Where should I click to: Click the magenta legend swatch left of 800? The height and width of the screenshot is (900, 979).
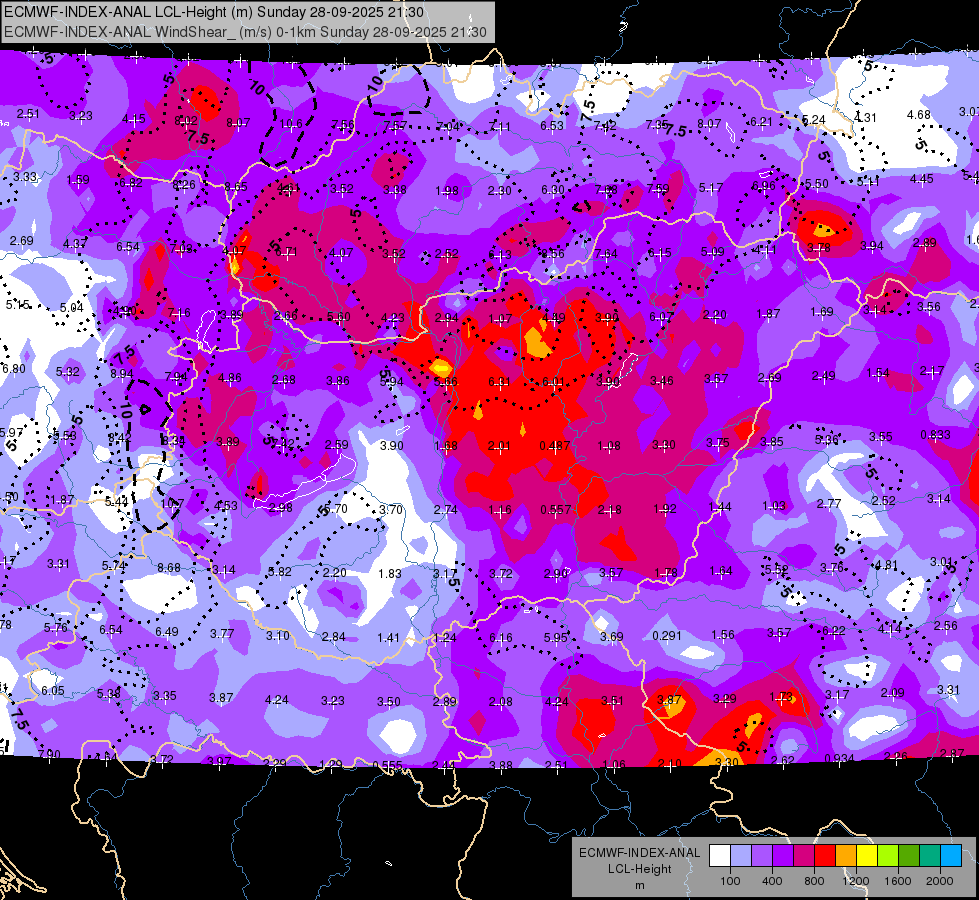(804, 856)
